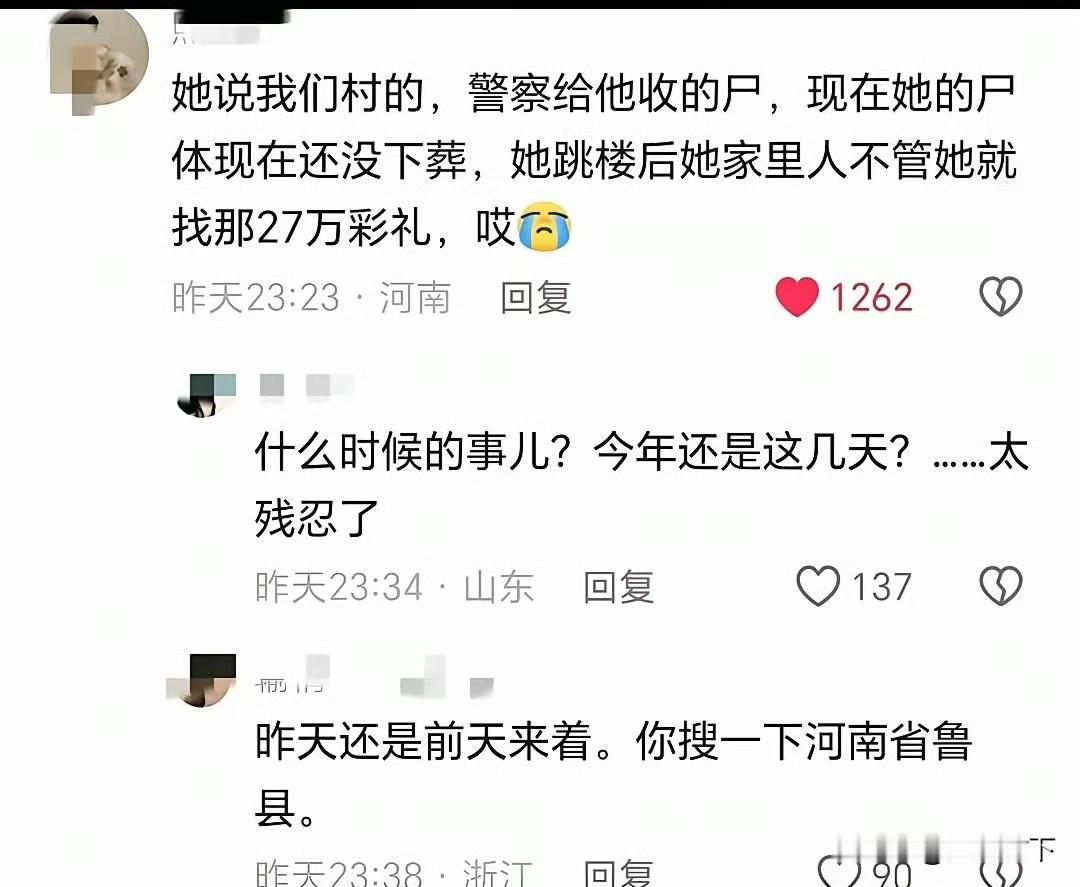
Task: Tap the 昨天23:23 · 河南 timestamp
Action: (311, 298)
